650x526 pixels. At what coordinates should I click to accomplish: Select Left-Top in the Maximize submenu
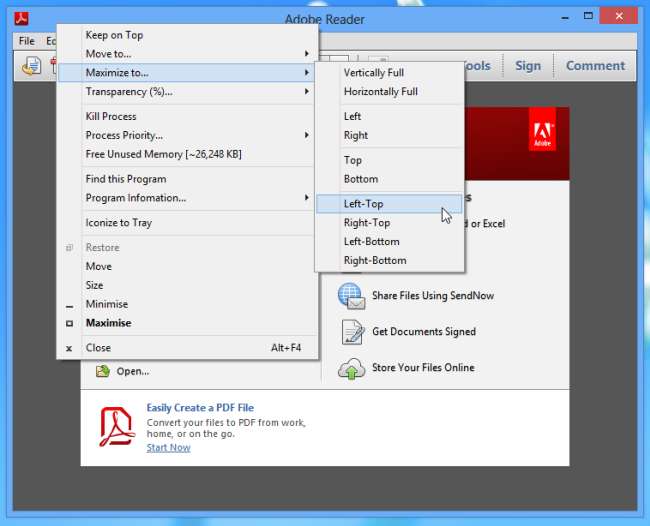pyautogui.click(x=364, y=204)
